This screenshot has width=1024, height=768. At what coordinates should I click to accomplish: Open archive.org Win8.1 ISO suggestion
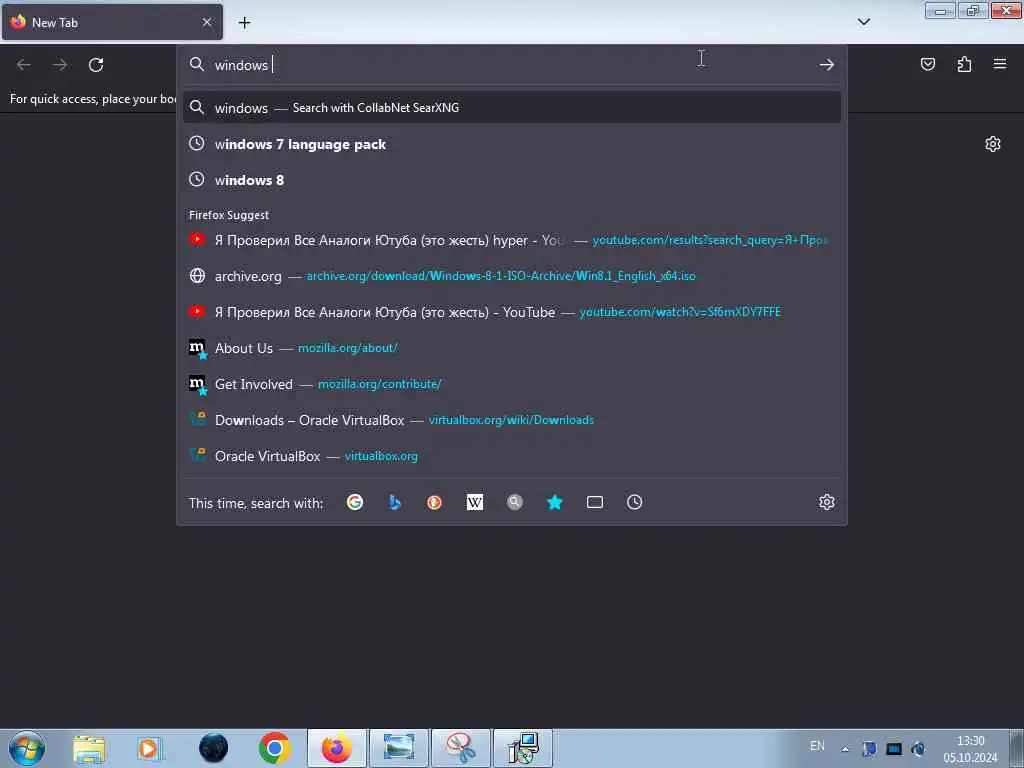tap(512, 276)
